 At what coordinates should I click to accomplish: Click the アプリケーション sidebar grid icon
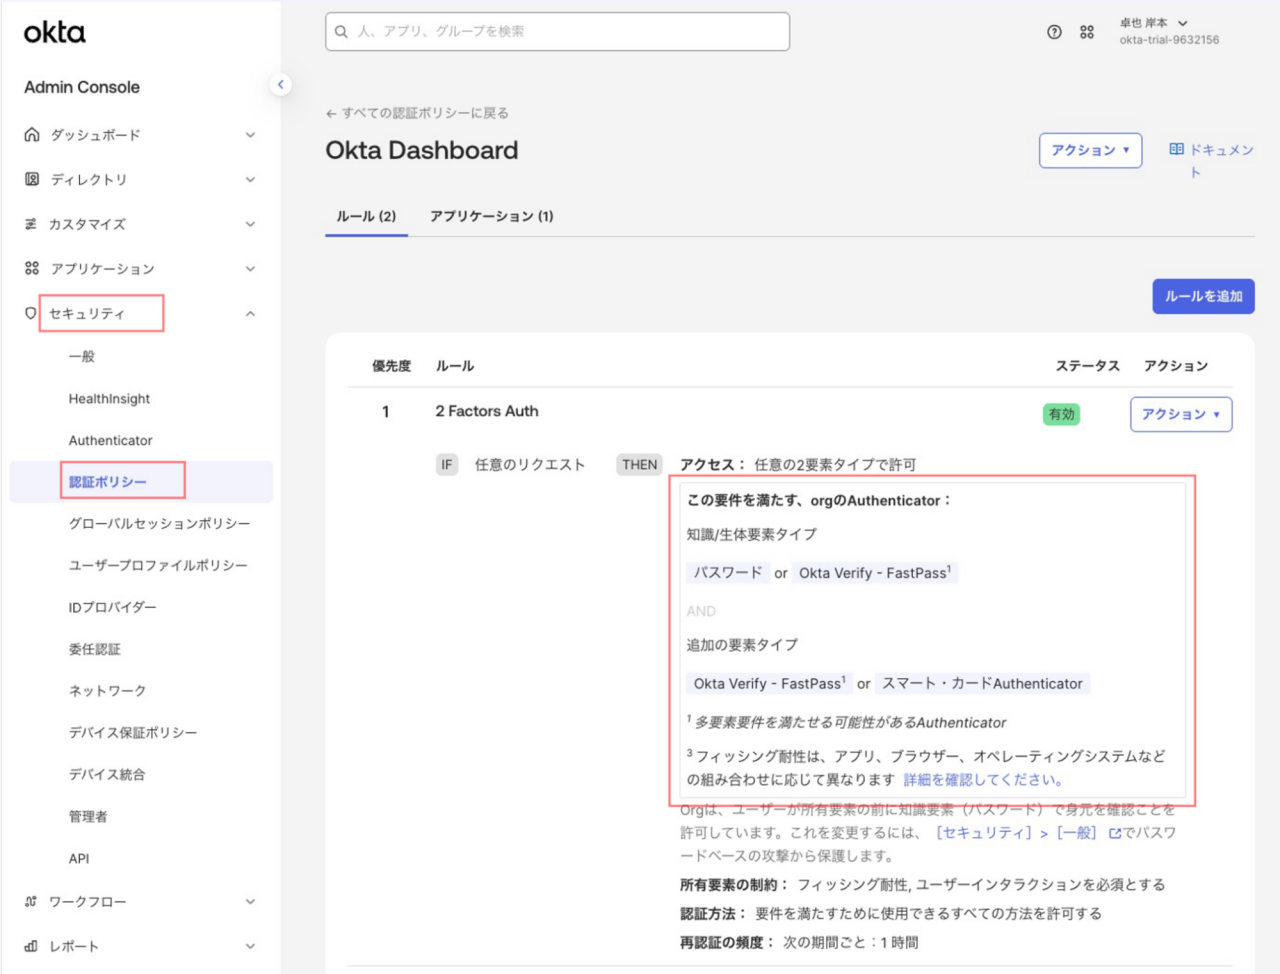[x=32, y=268]
